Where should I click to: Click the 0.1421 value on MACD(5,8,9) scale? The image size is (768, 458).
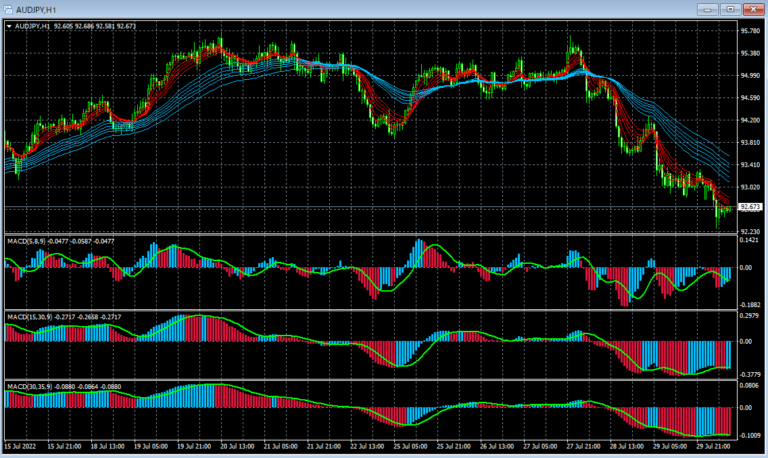click(750, 241)
